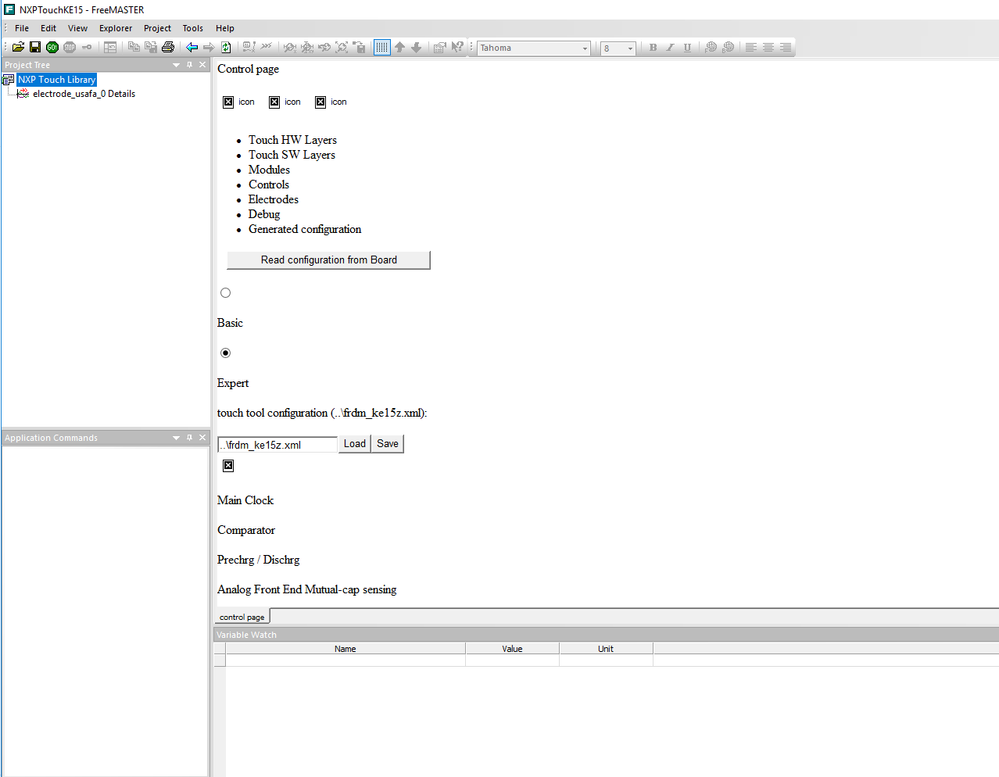Click the Copy icon in the toolbar
The height and width of the screenshot is (777, 999).
coord(134,47)
